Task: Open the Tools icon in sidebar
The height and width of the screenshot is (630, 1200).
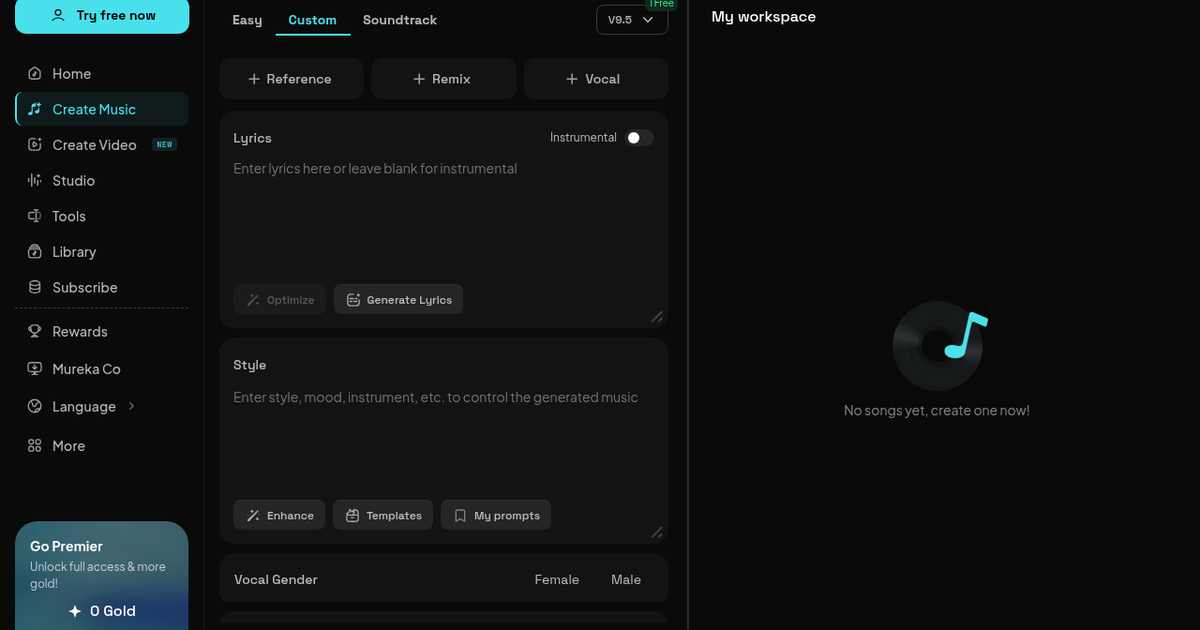Action: (x=35, y=216)
